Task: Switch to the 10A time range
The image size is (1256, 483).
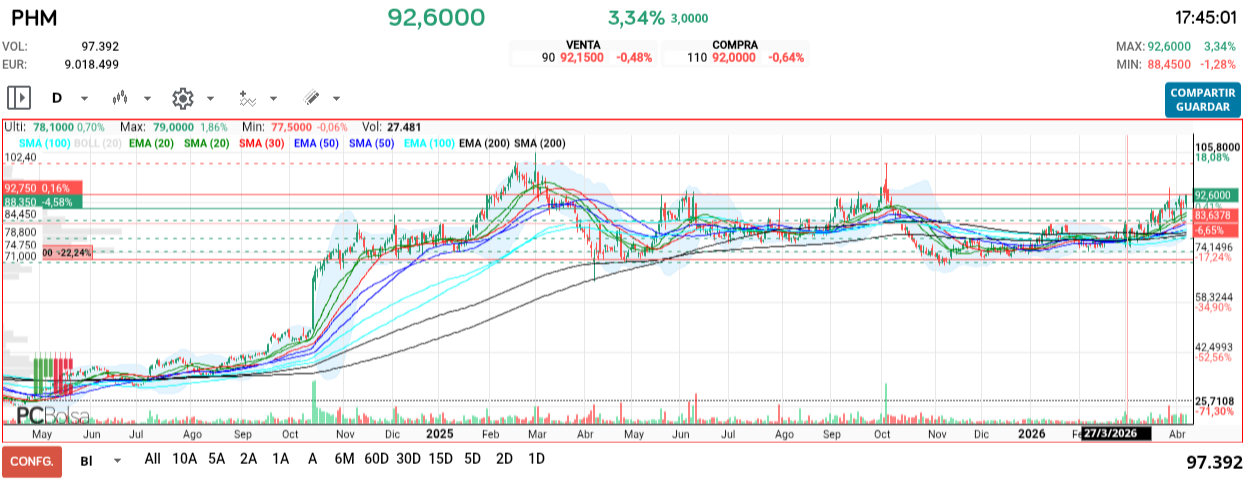Action: (x=184, y=459)
